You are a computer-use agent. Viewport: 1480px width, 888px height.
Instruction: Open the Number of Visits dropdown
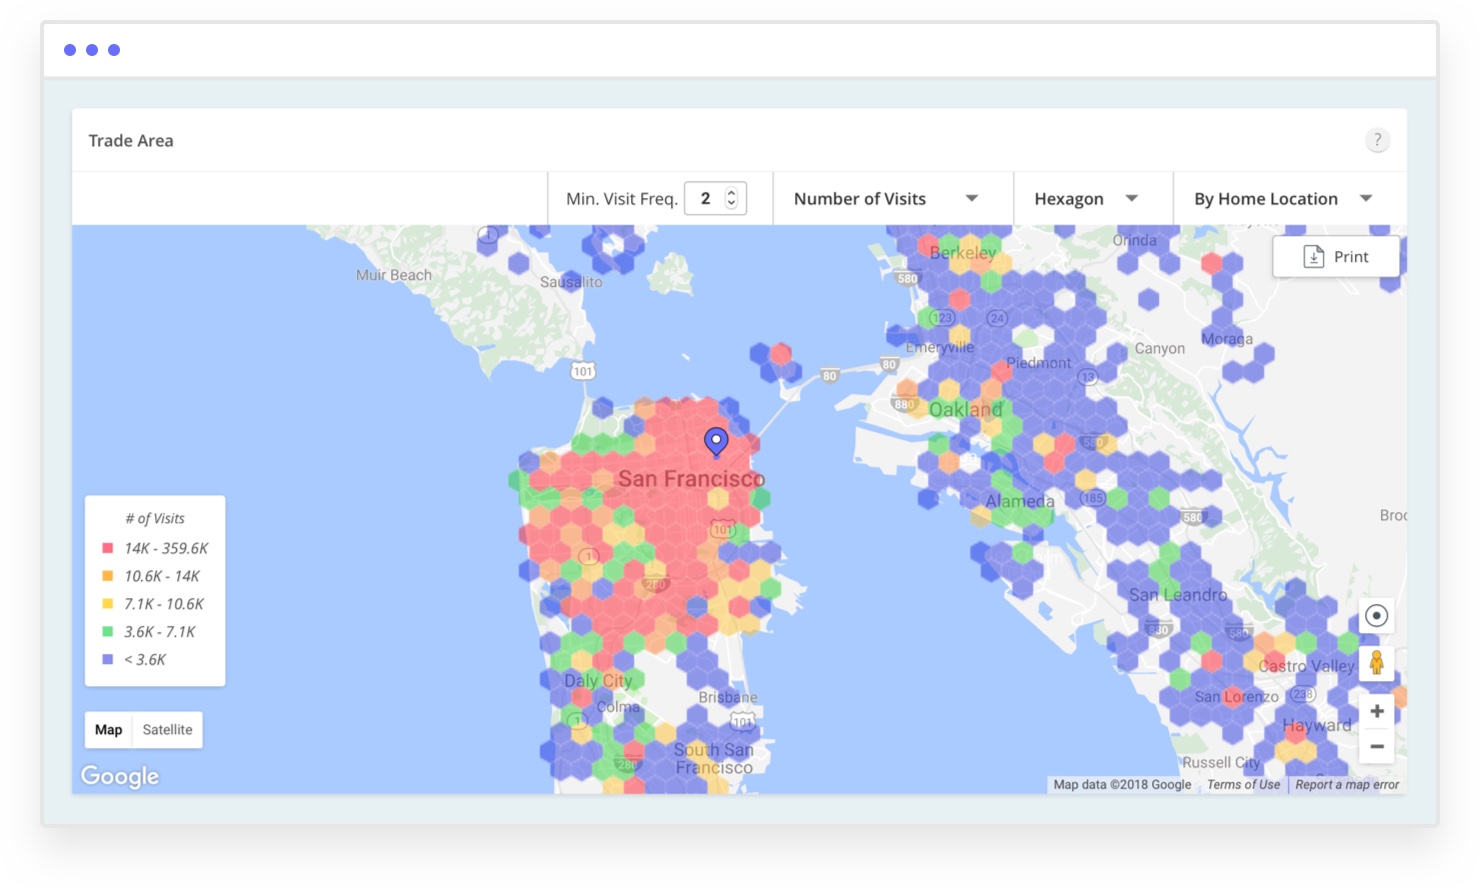pos(886,199)
